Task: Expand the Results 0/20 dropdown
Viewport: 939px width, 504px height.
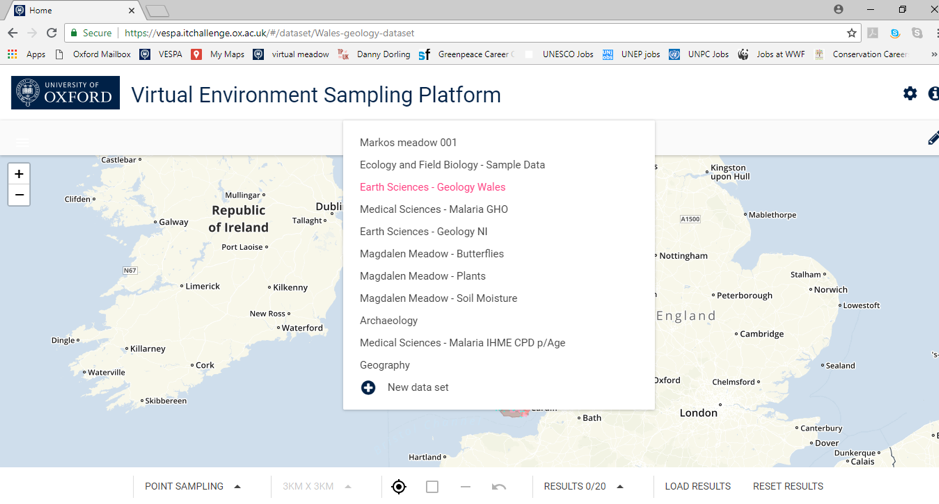Action: pyautogui.click(x=584, y=487)
